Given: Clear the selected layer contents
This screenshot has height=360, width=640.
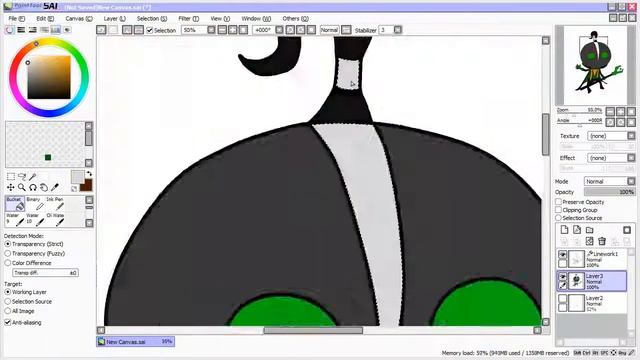Looking at the screenshot, I should pyautogui.click(x=589, y=241).
